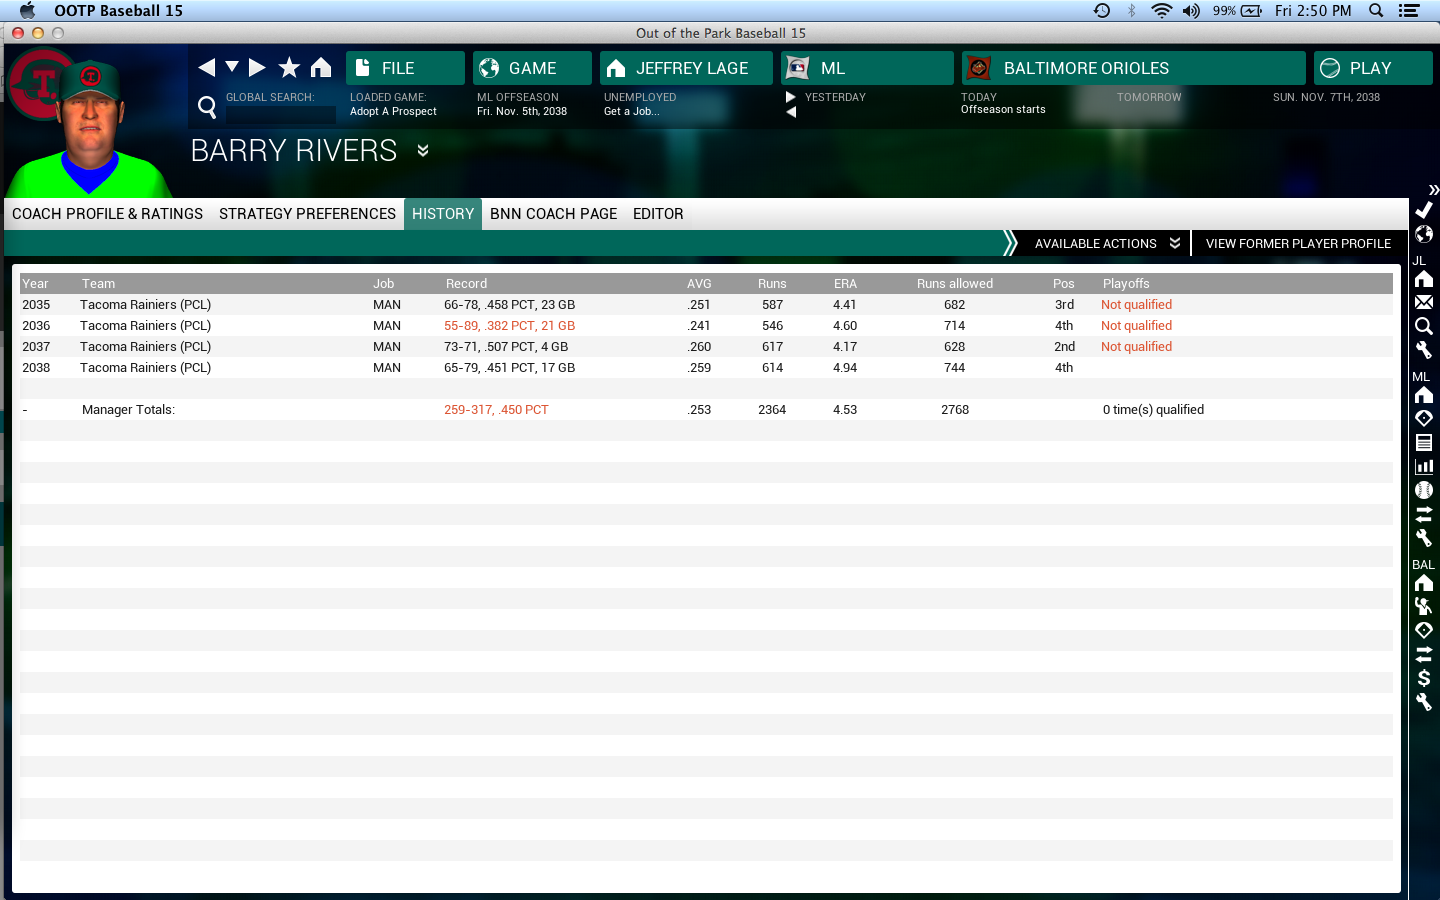Click the baseball icon in the ML sidebar
Screen dimensions: 1440x900
[x=1424, y=490]
